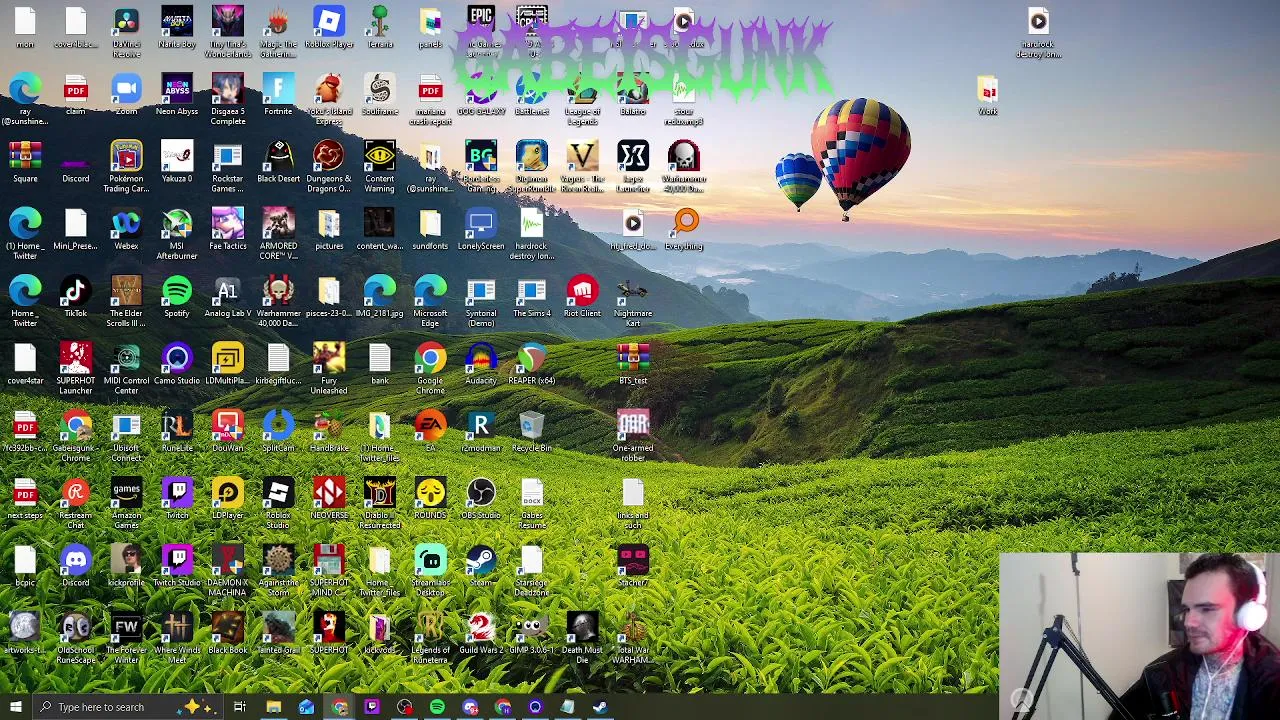Click the Balatro desktop shortcut
Screen dimensions: 1280x720
(633, 94)
